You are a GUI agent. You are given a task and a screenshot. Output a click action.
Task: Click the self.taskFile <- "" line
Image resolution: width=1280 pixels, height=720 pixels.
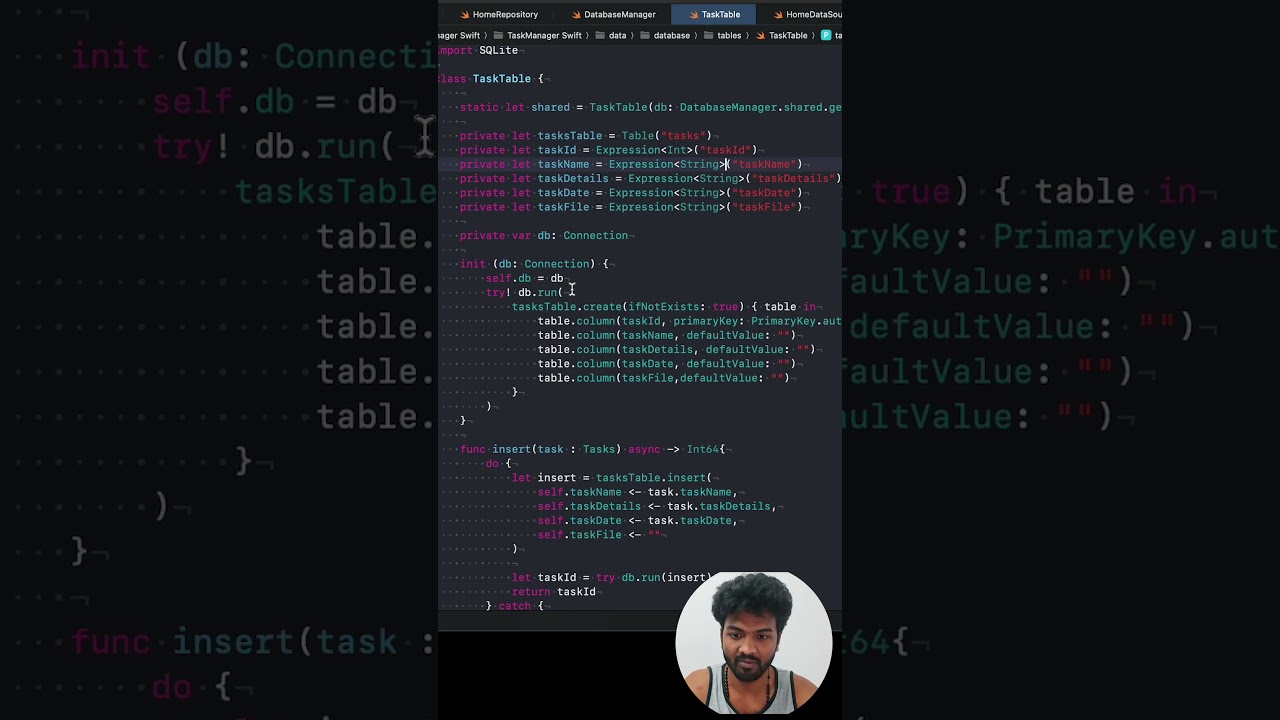point(600,535)
